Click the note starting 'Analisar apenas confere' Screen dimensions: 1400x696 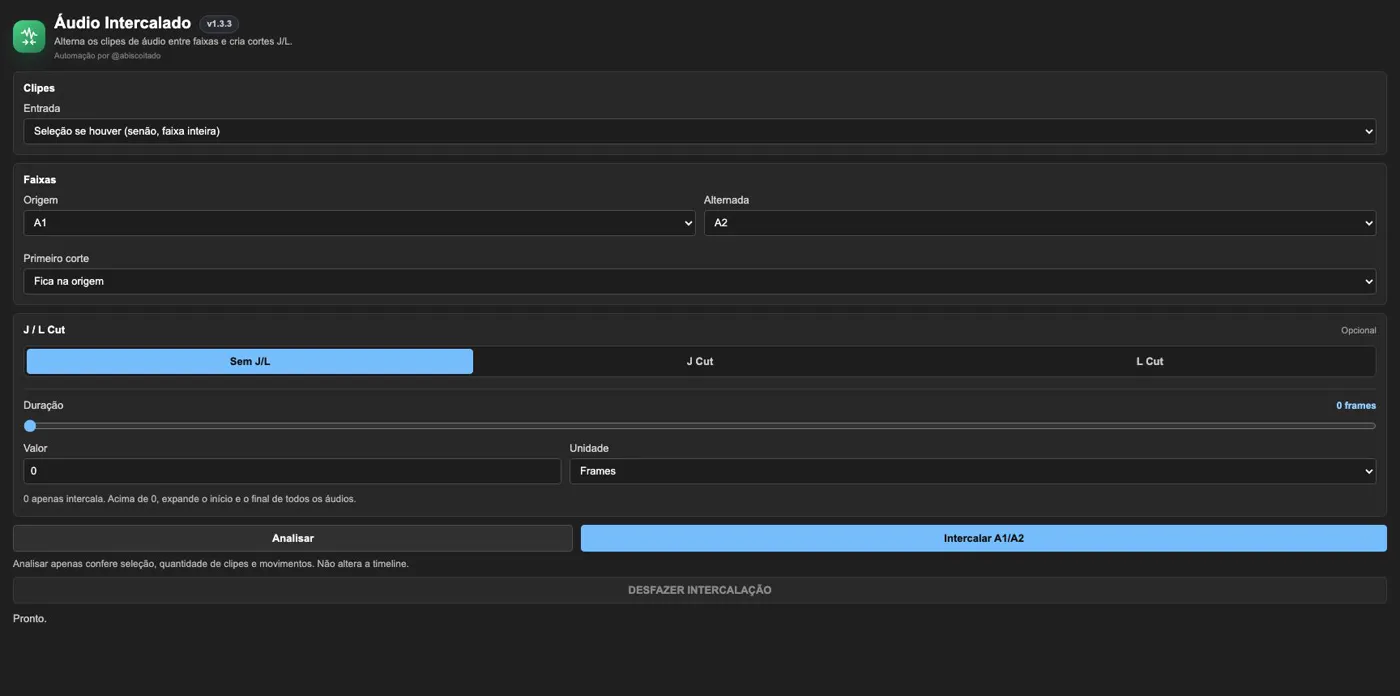[x=211, y=564]
